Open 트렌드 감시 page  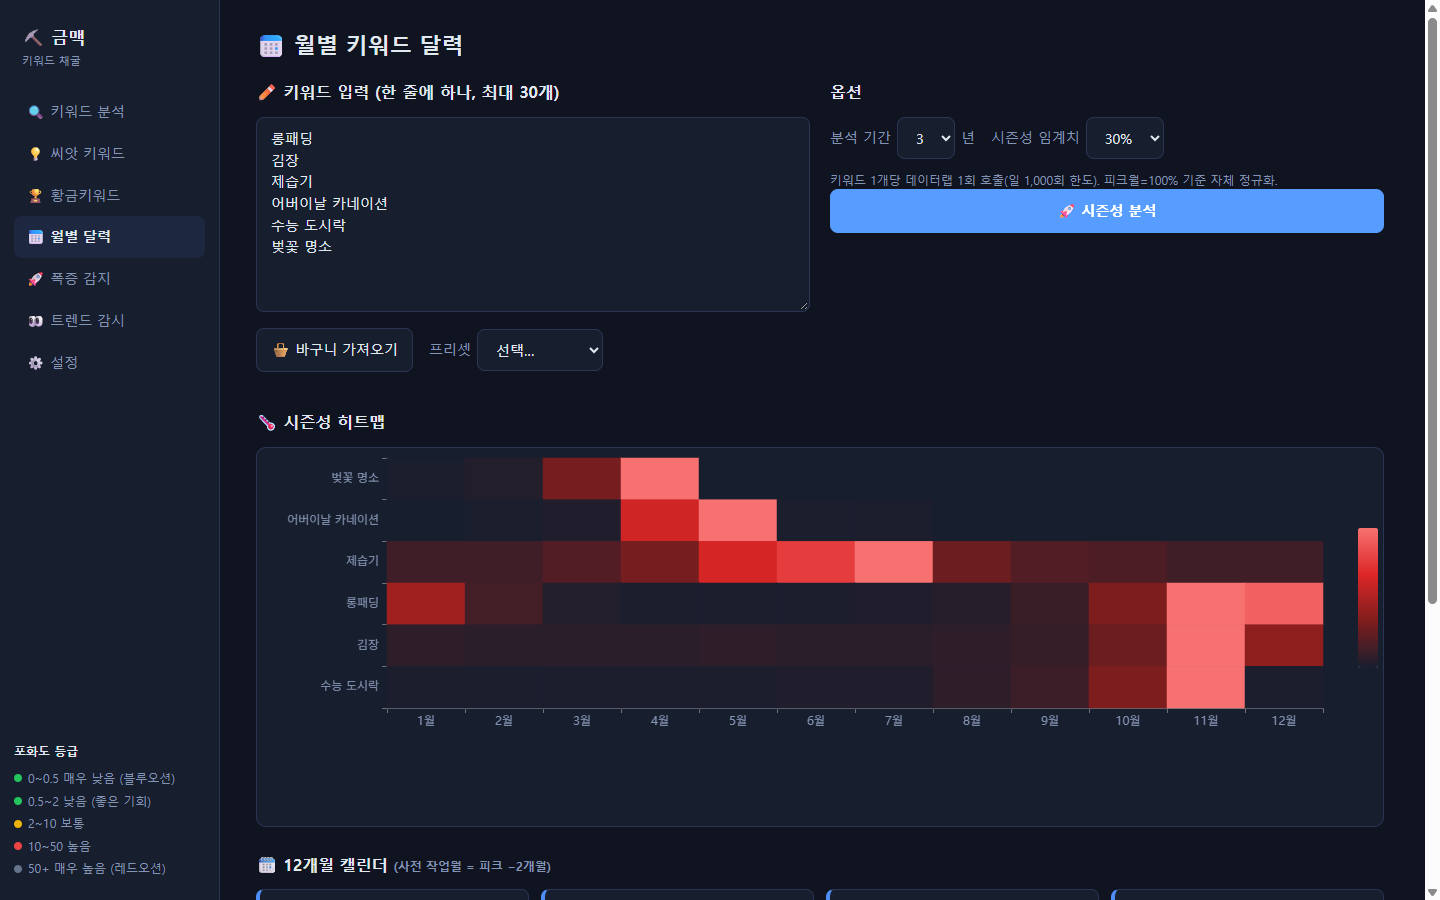click(109, 321)
